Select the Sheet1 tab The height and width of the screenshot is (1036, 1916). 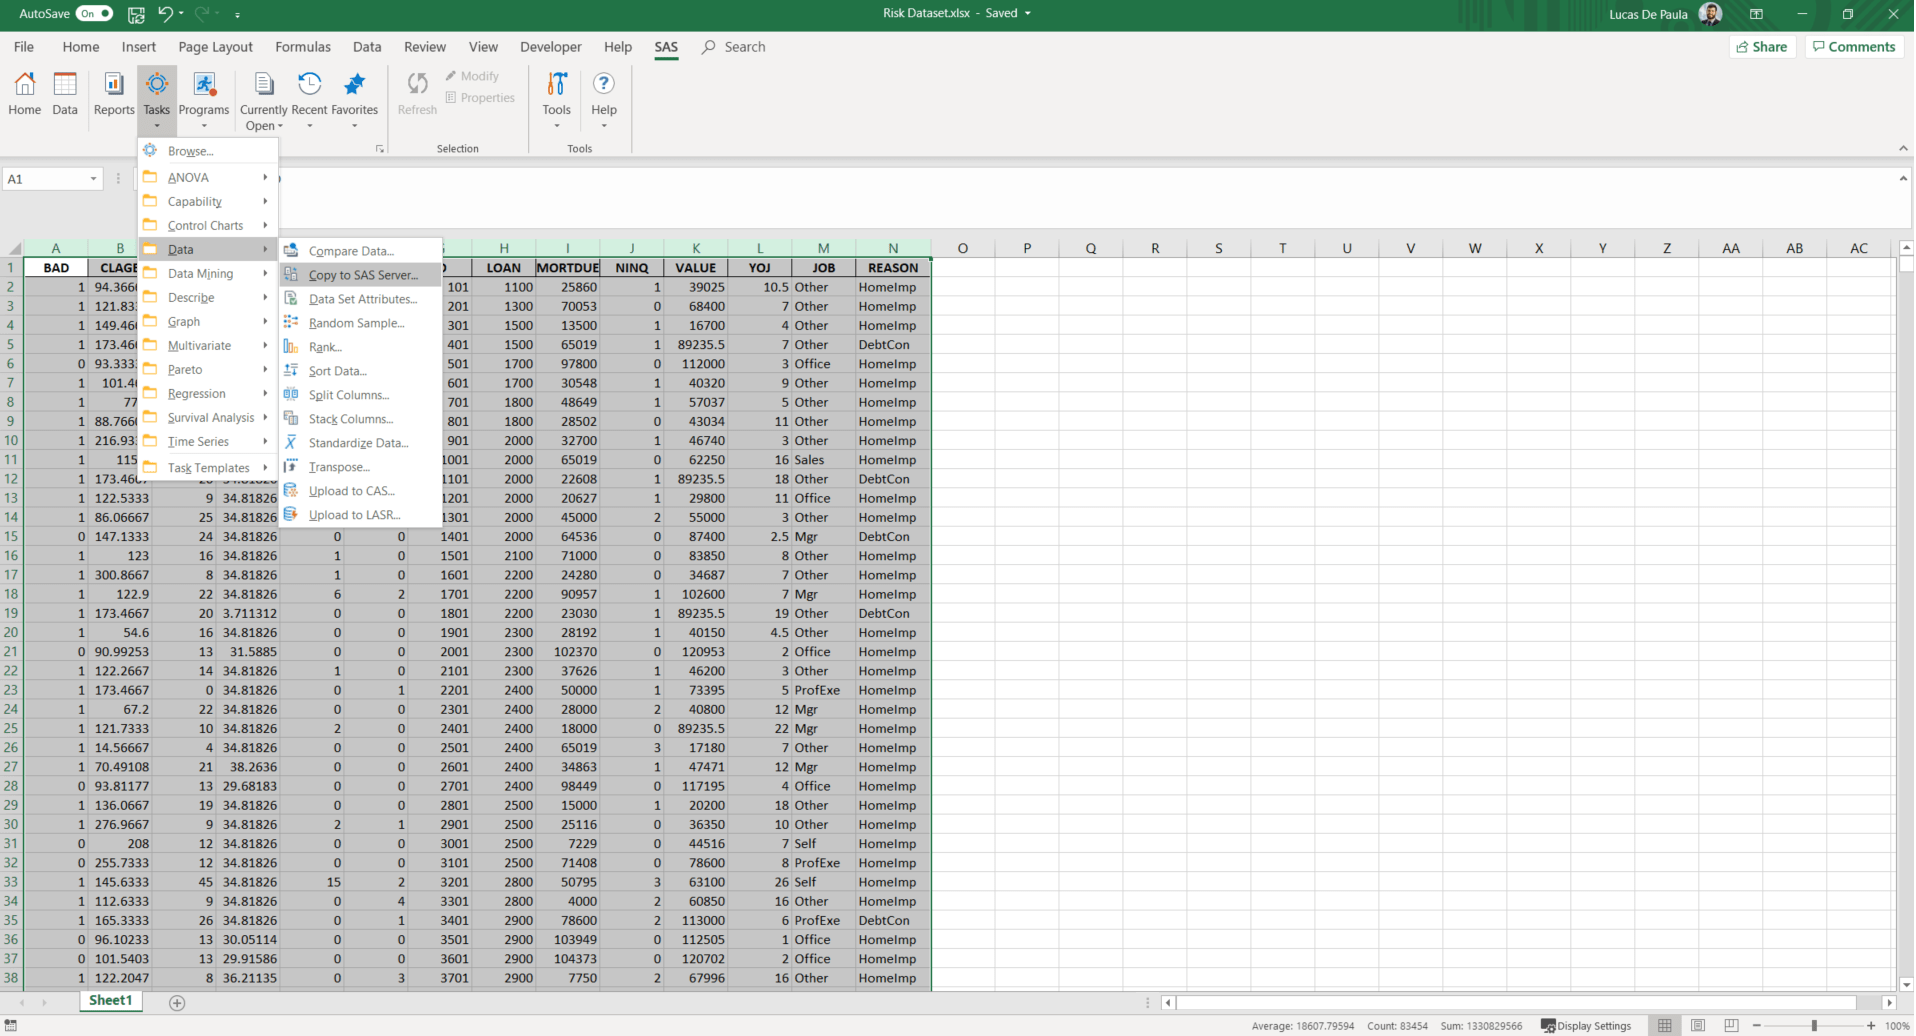[110, 1000]
